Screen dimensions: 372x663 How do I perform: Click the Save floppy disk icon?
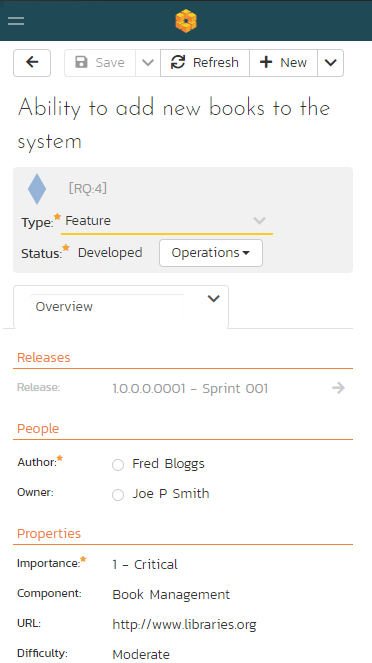(x=81, y=63)
